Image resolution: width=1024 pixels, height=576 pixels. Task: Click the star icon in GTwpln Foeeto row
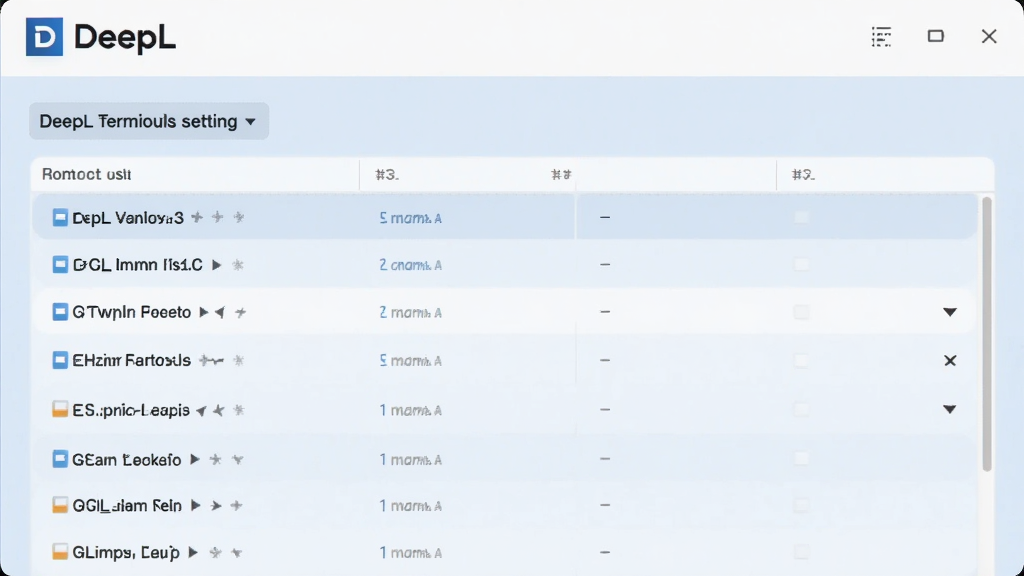pos(240,312)
